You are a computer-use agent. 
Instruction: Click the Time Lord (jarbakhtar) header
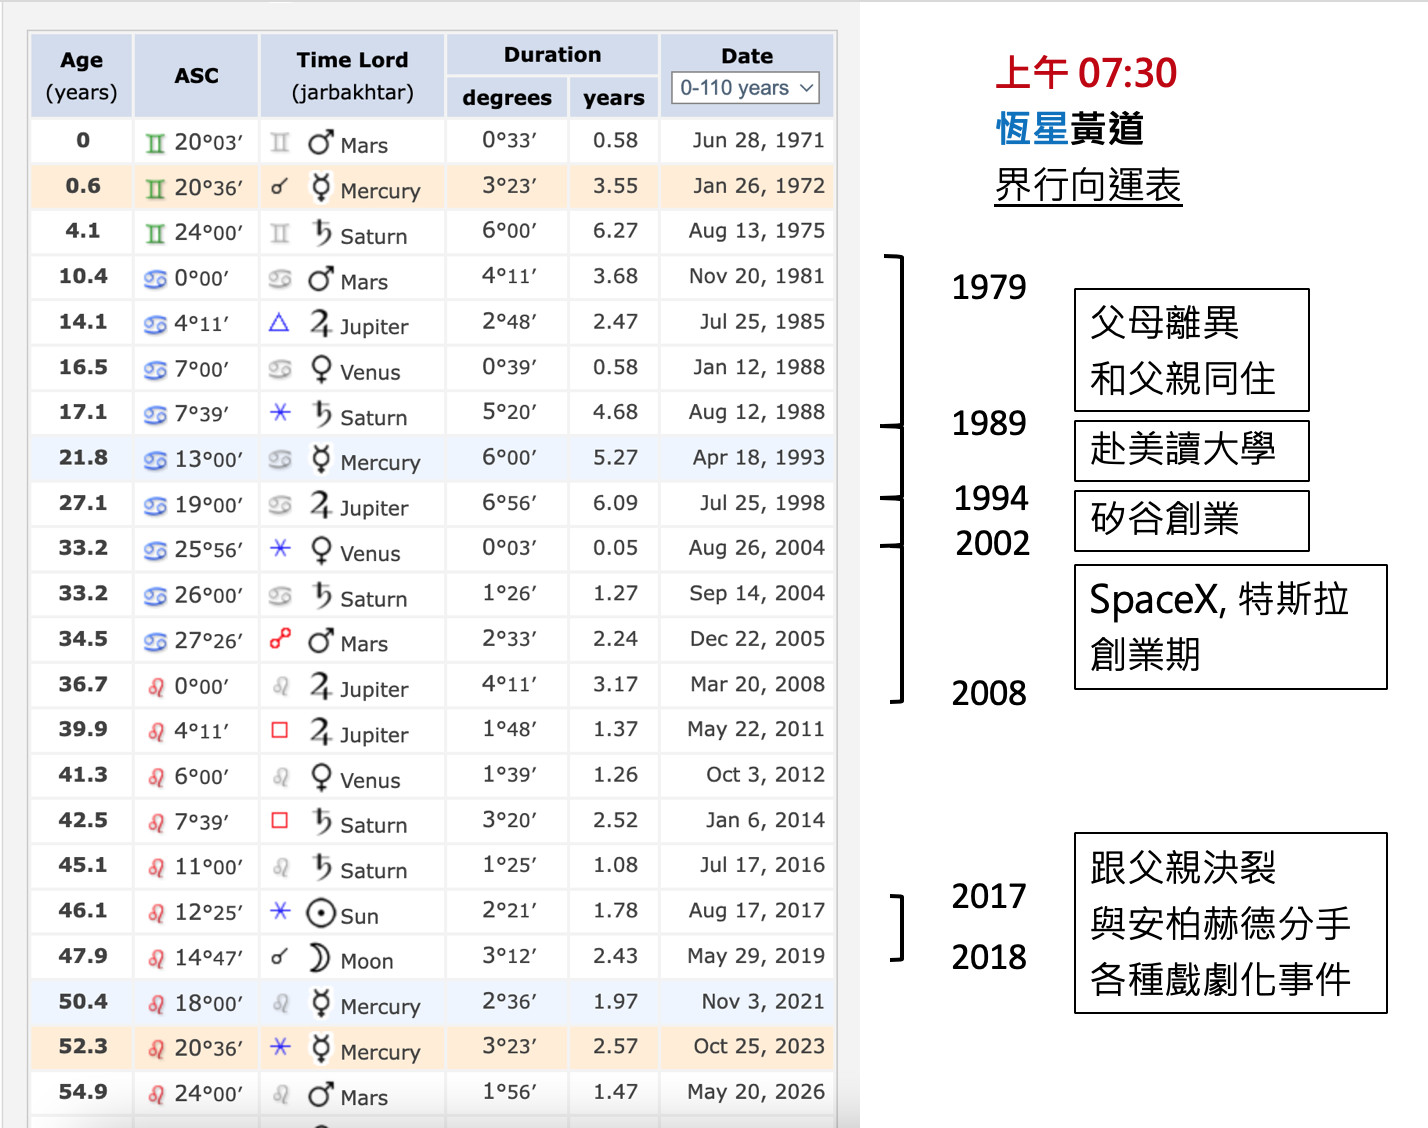(x=352, y=76)
